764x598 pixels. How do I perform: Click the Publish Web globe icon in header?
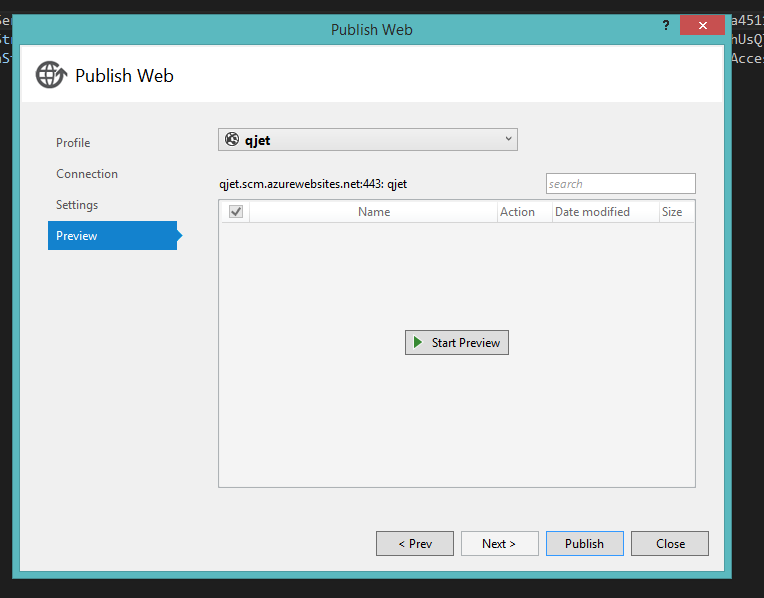tap(50, 75)
